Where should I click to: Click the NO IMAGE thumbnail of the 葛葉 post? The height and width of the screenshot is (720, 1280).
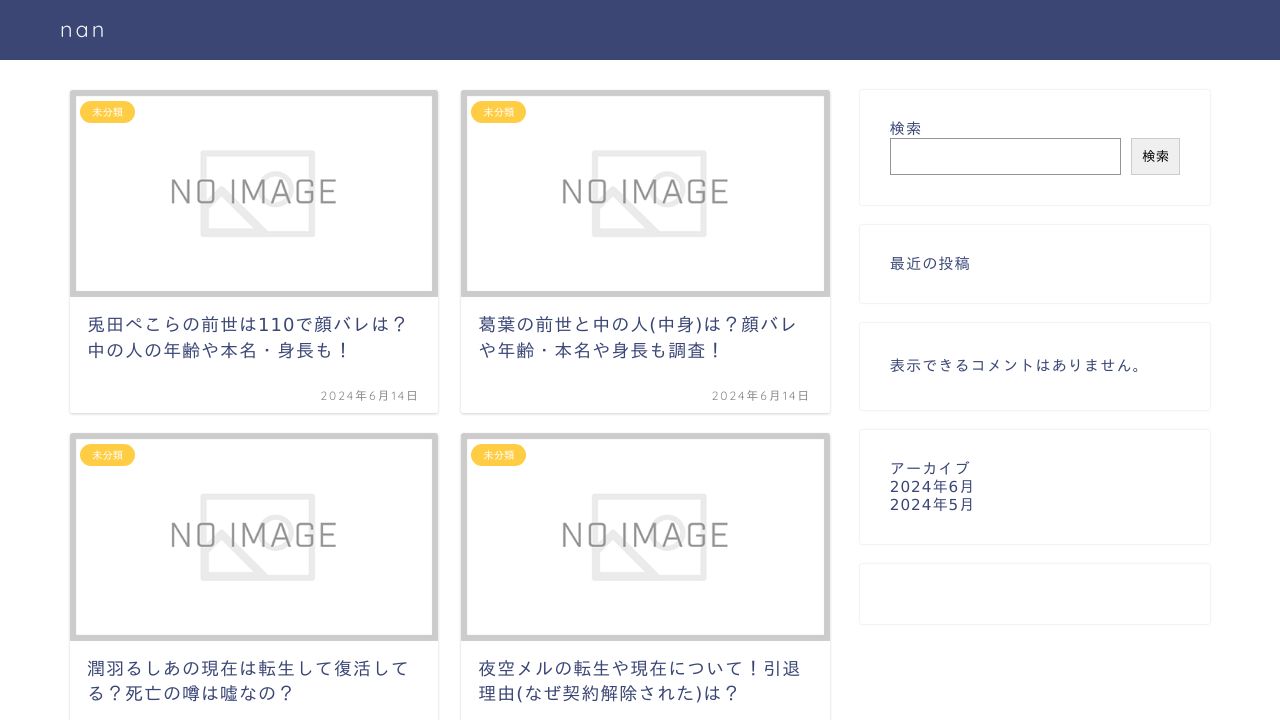[x=645, y=193]
